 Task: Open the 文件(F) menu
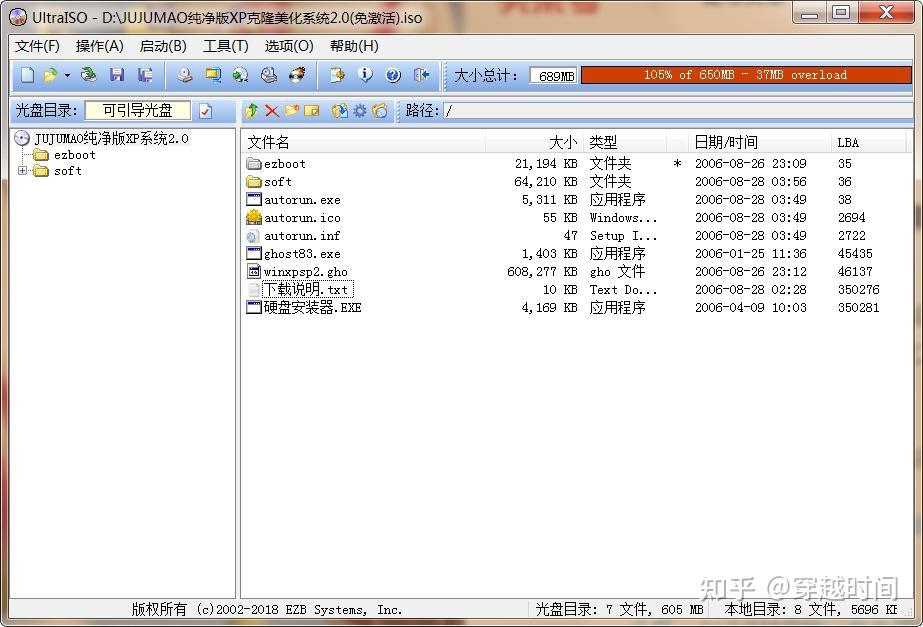click(37, 46)
